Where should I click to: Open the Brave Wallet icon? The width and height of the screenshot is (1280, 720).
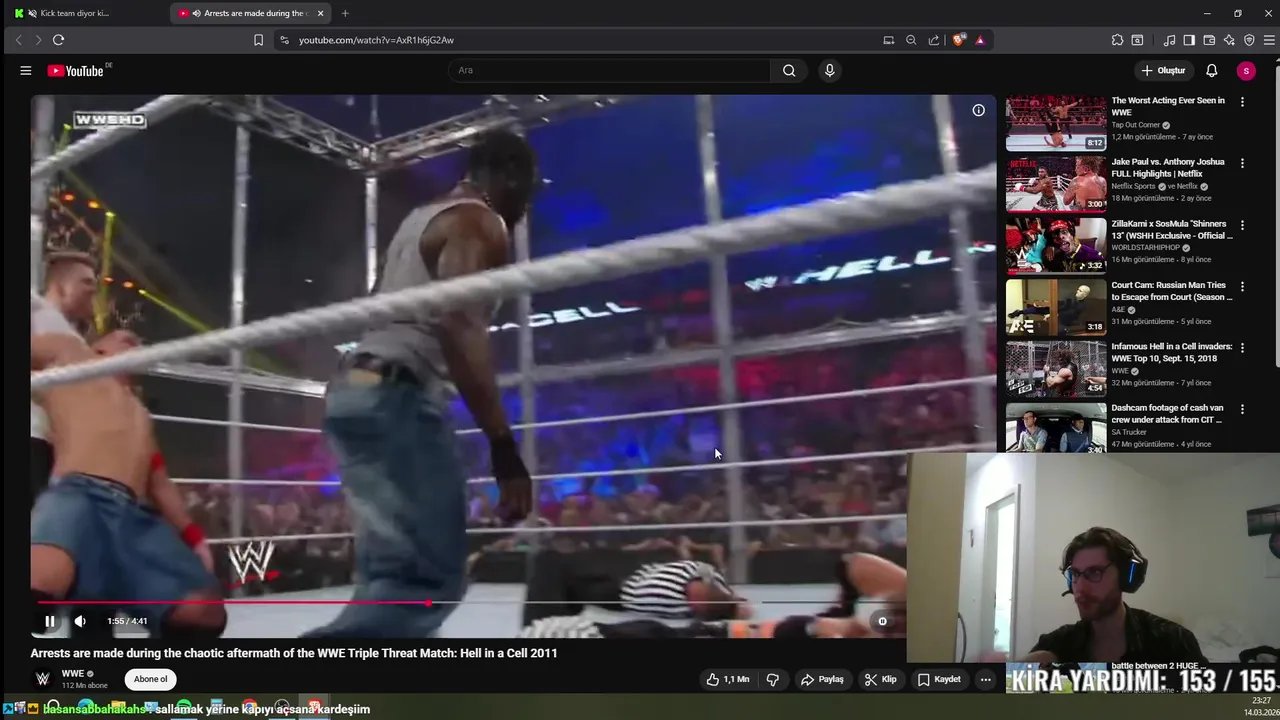[1209, 40]
